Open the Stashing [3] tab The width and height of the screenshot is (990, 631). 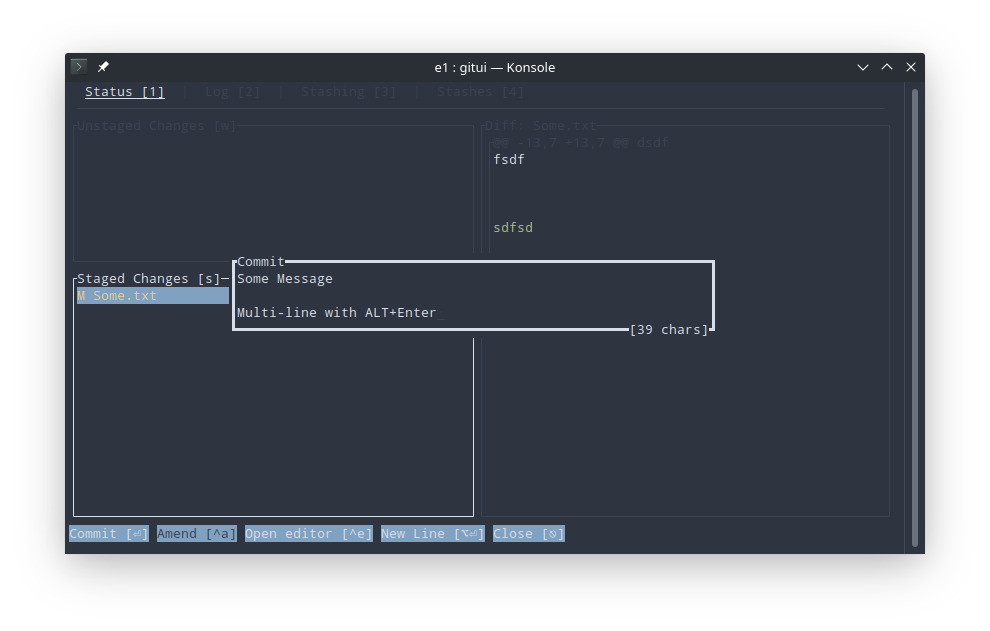click(349, 92)
